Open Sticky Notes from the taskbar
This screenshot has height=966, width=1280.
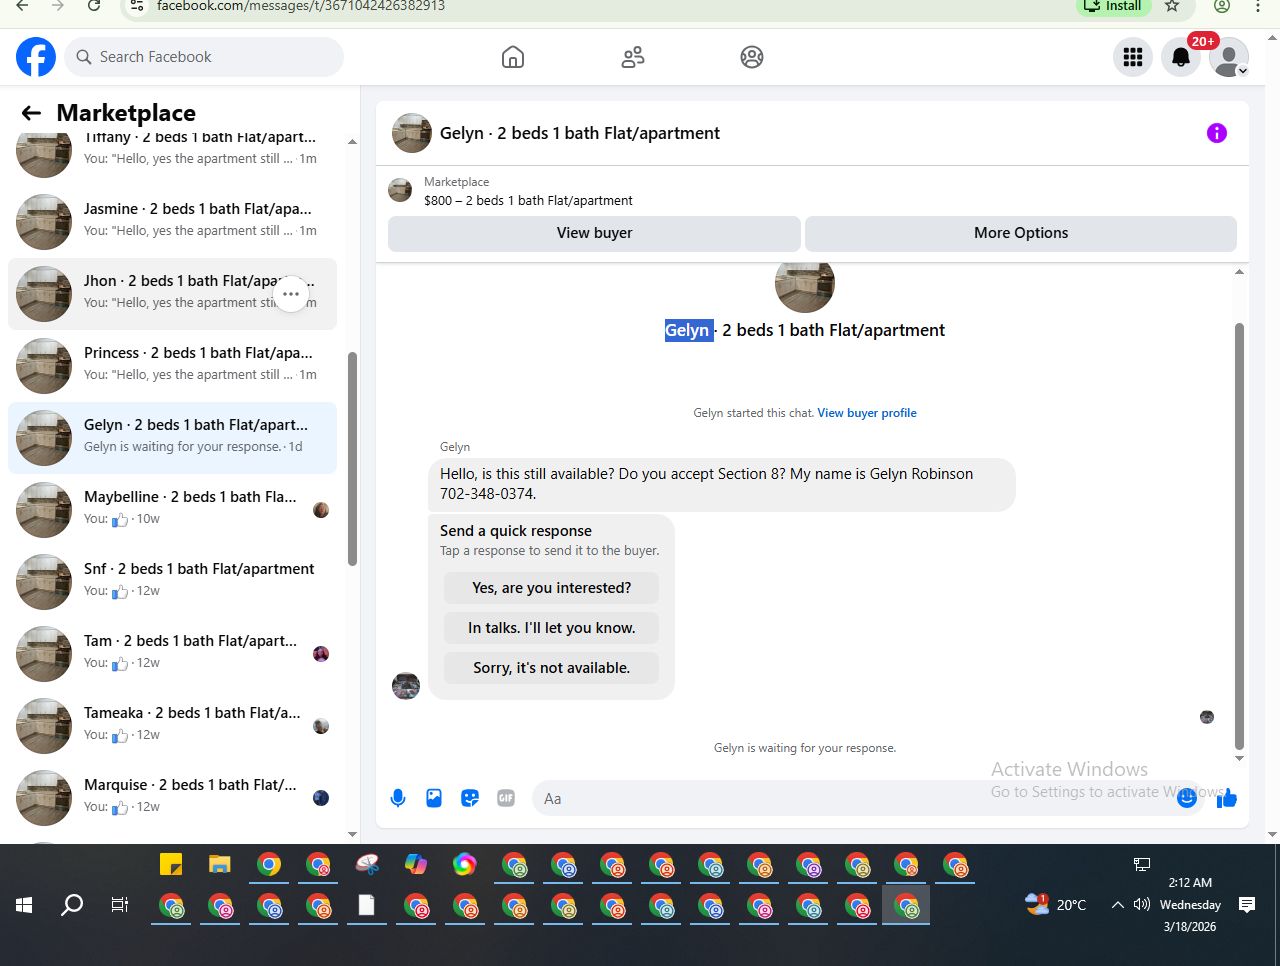[171, 864]
